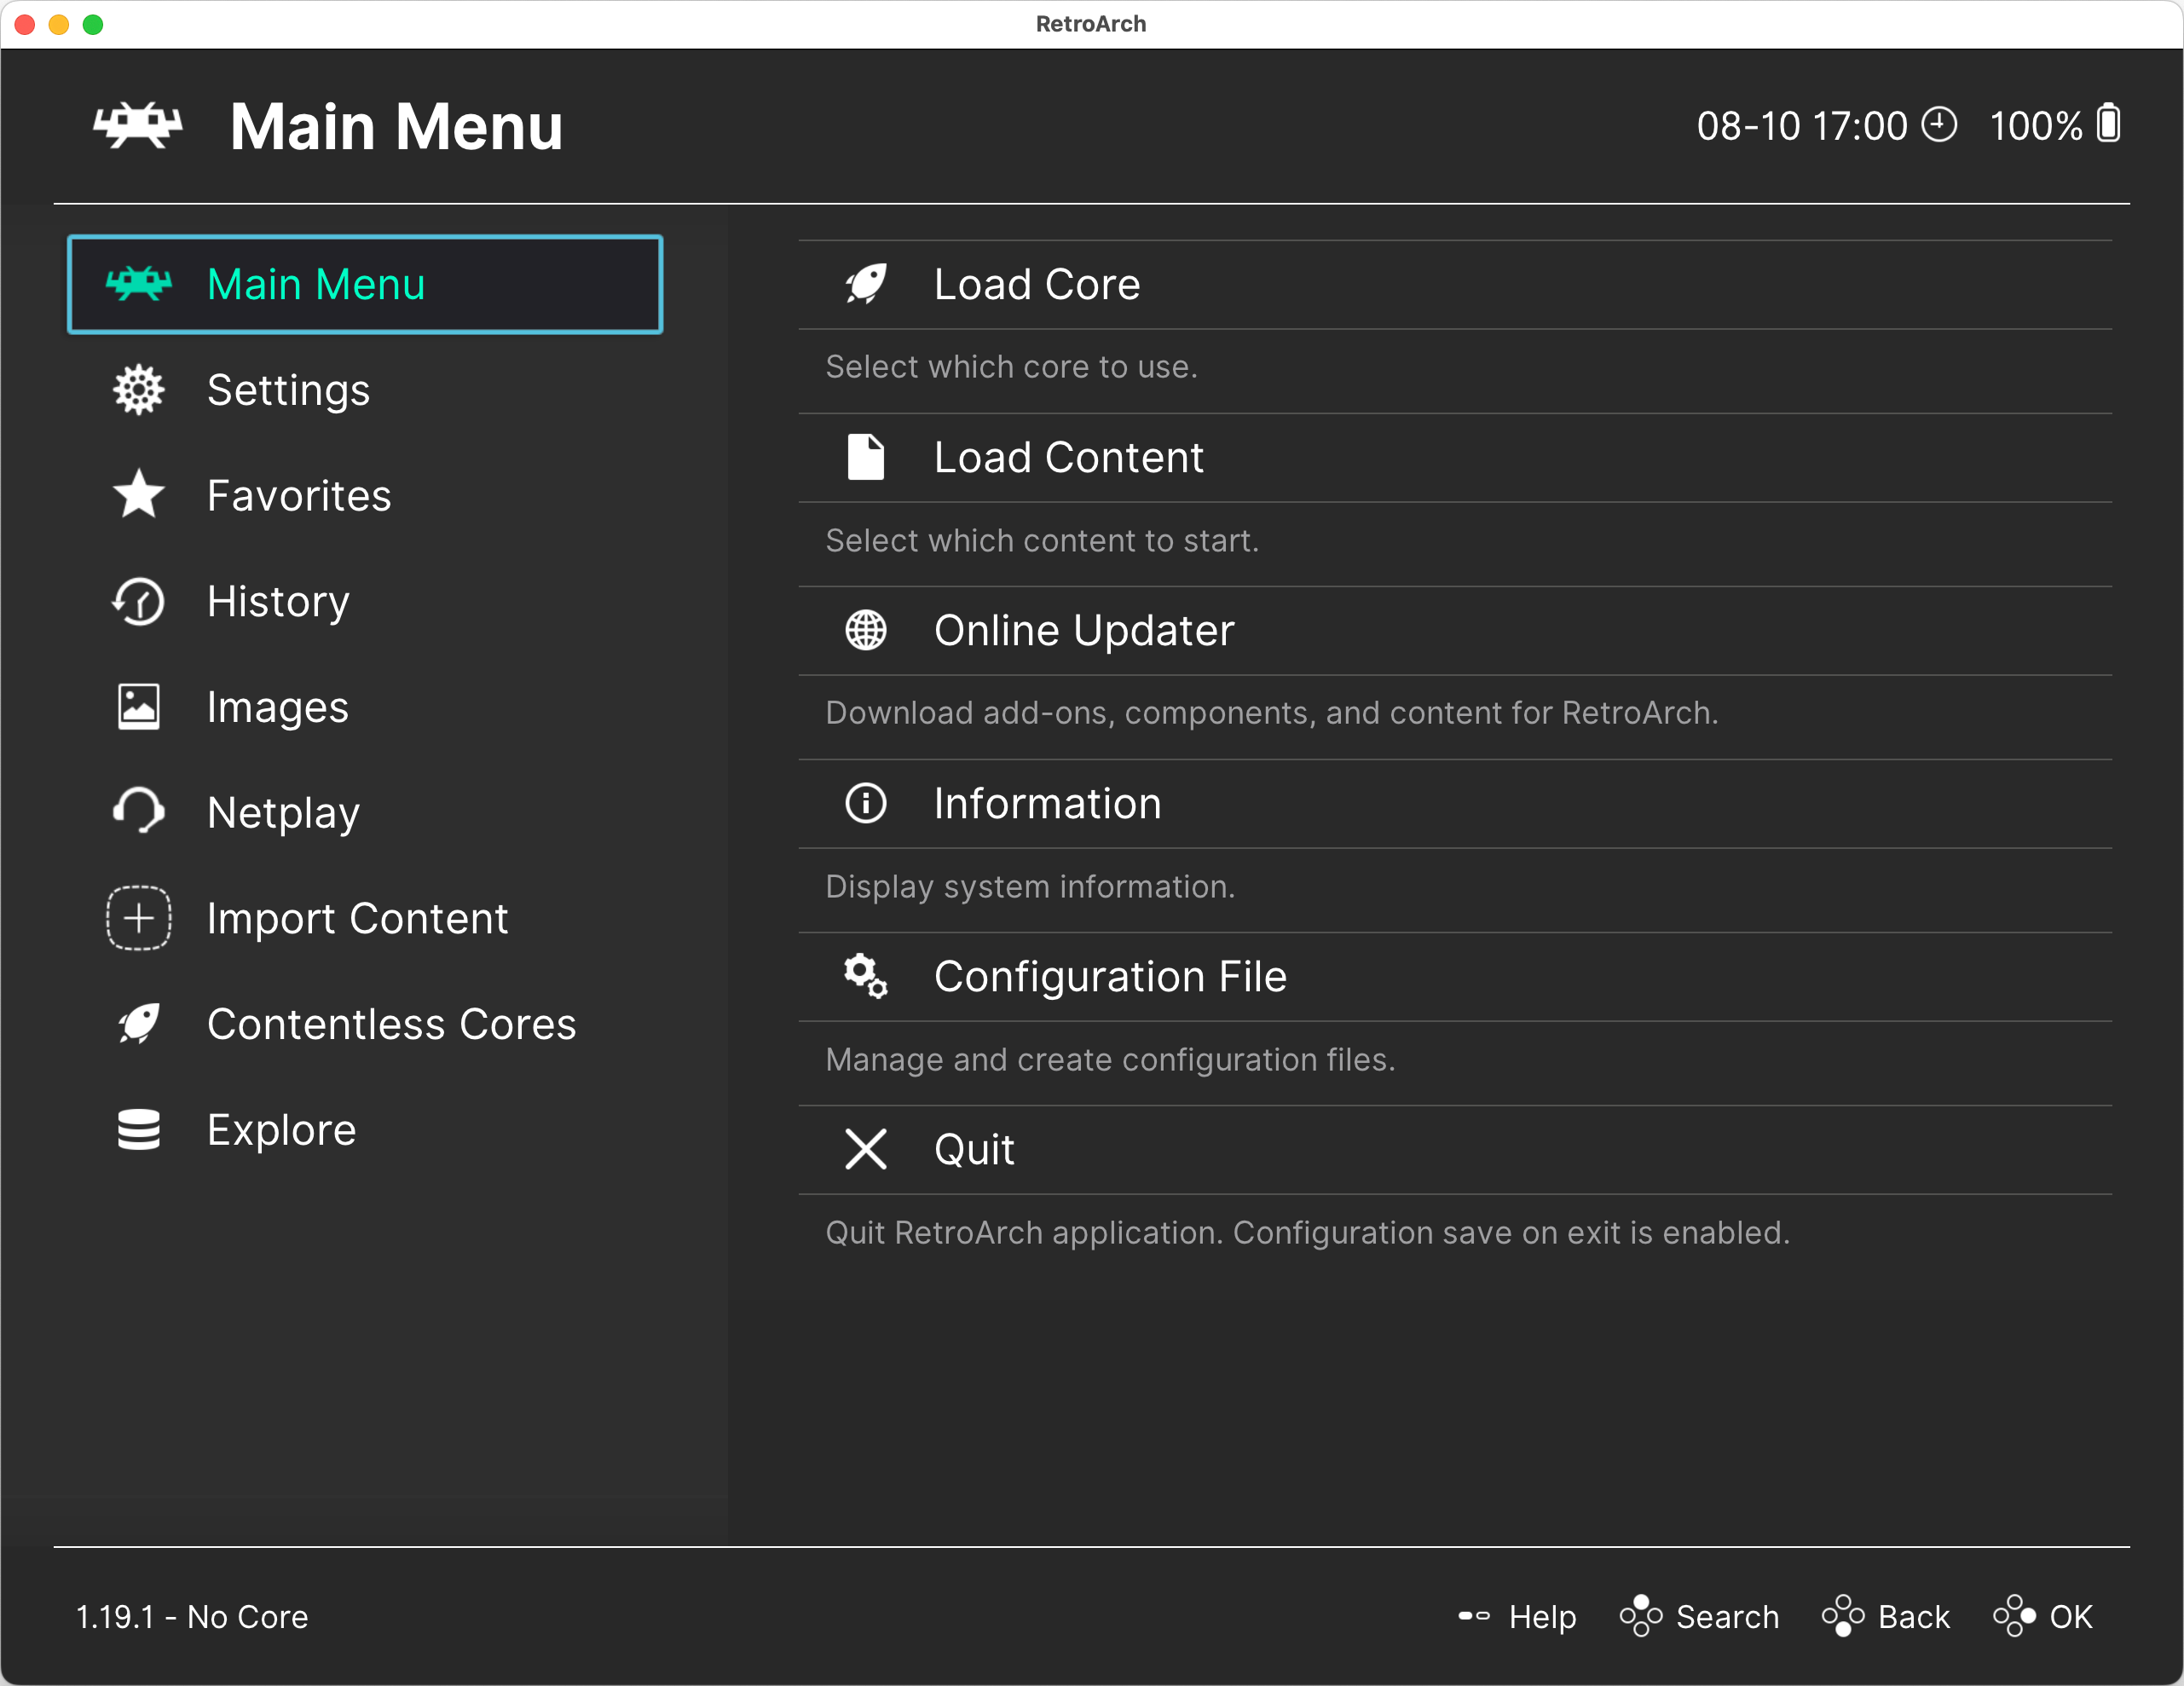Choose the Load Core menu entry
This screenshot has width=2184, height=1686.
[1455, 284]
